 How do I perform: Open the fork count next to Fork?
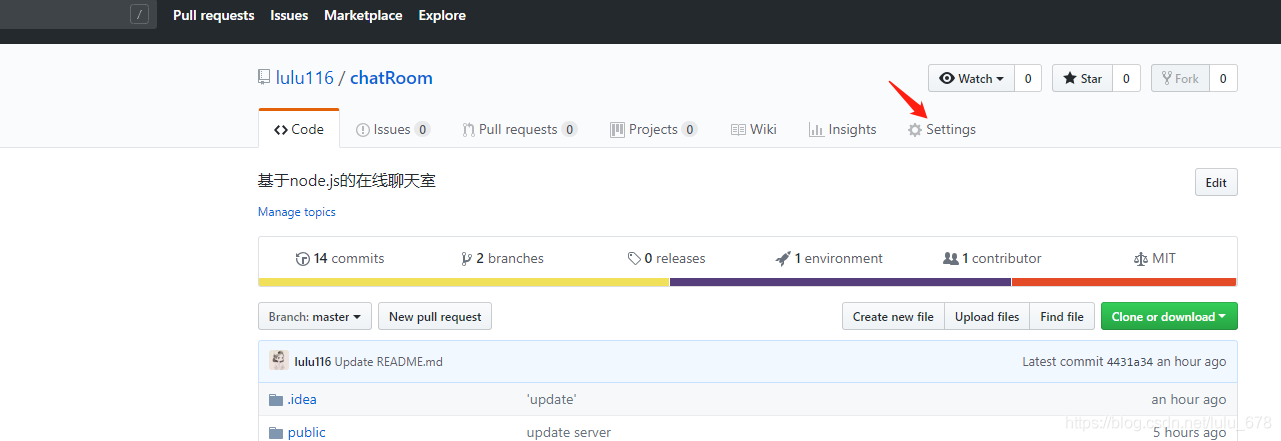tap(1223, 79)
